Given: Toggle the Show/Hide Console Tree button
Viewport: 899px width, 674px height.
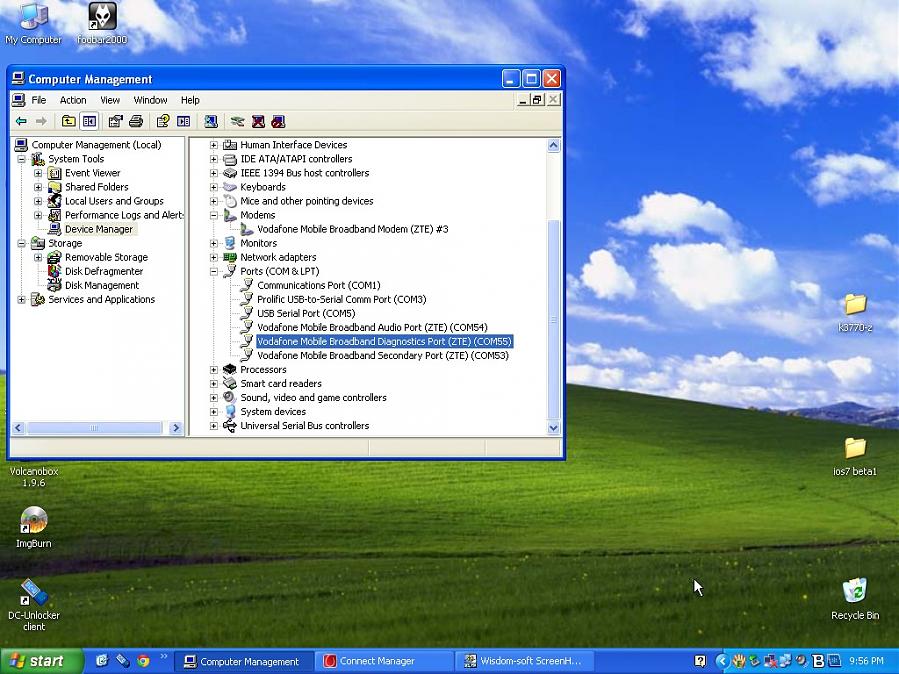Looking at the screenshot, I should (x=89, y=121).
